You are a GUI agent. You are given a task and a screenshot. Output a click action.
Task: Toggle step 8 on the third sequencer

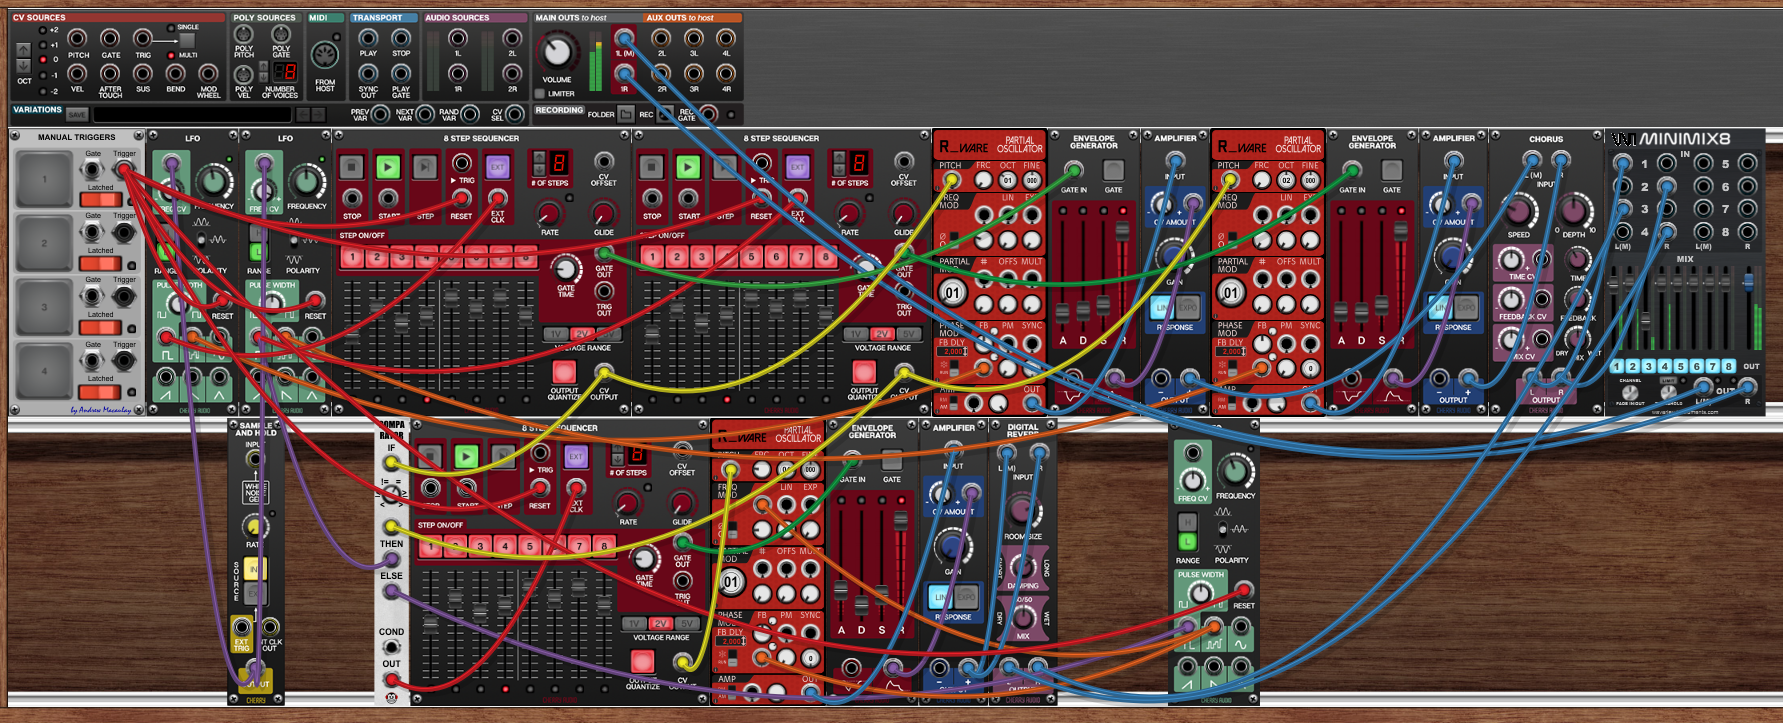(x=603, y=547)
